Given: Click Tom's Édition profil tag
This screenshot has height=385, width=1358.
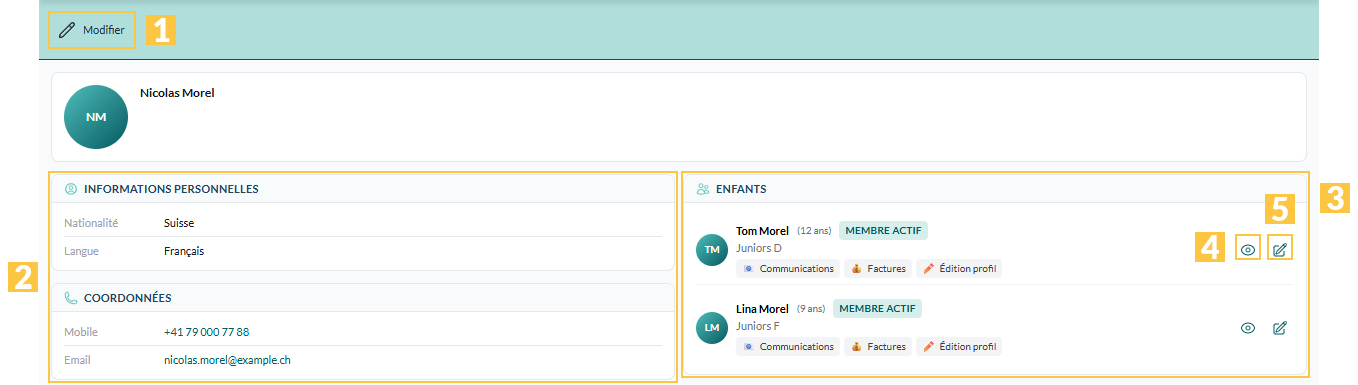Looking at the screenshot, I should click(x=960, y=268).
